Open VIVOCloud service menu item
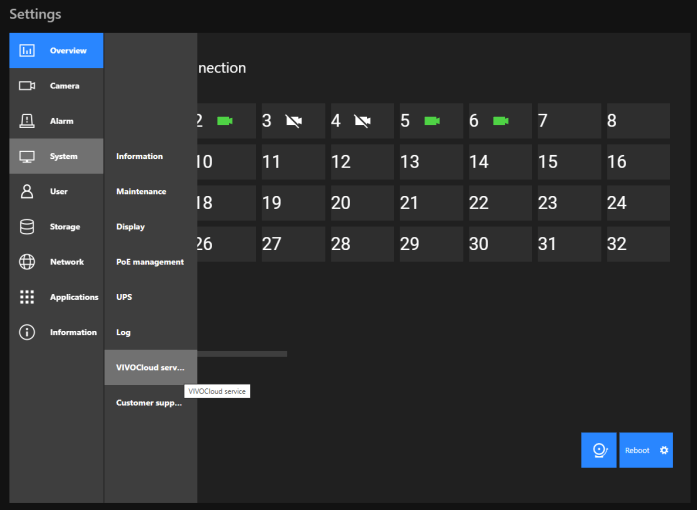697x510 pixels. click(x=150, y=367)
